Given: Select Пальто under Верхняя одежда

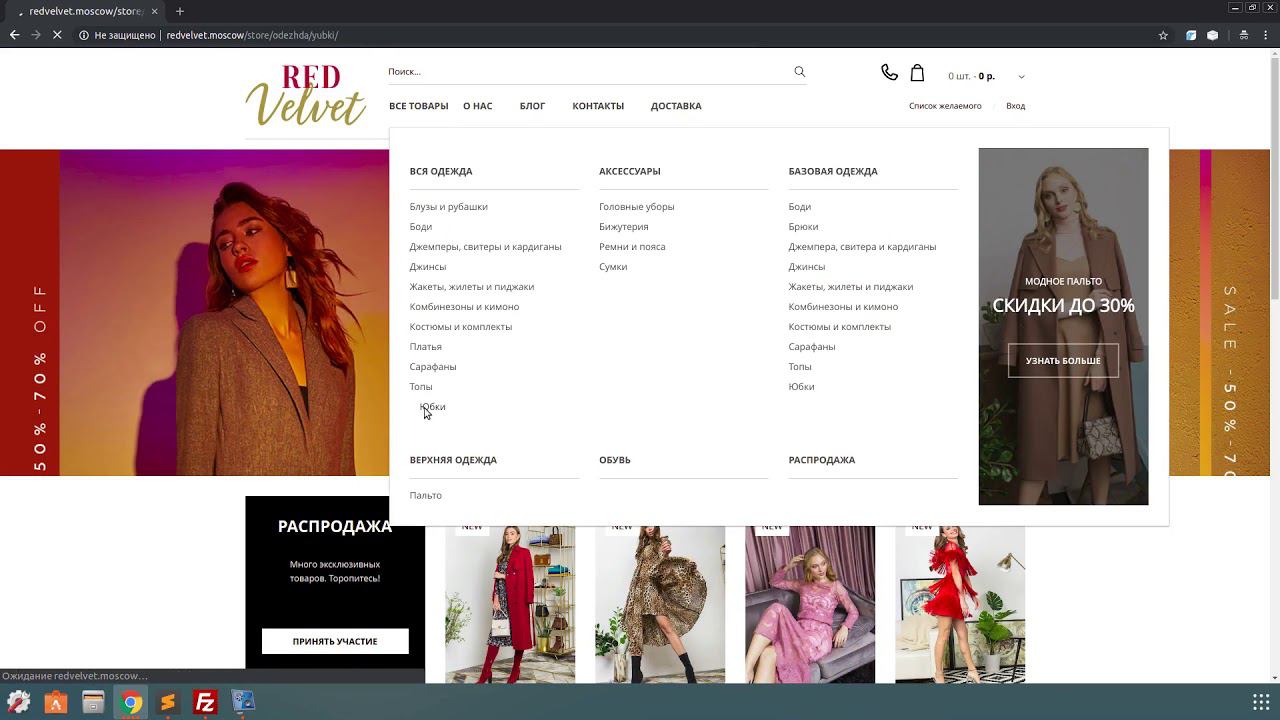Looking at the screenshot, I should (x=425, y=495).
